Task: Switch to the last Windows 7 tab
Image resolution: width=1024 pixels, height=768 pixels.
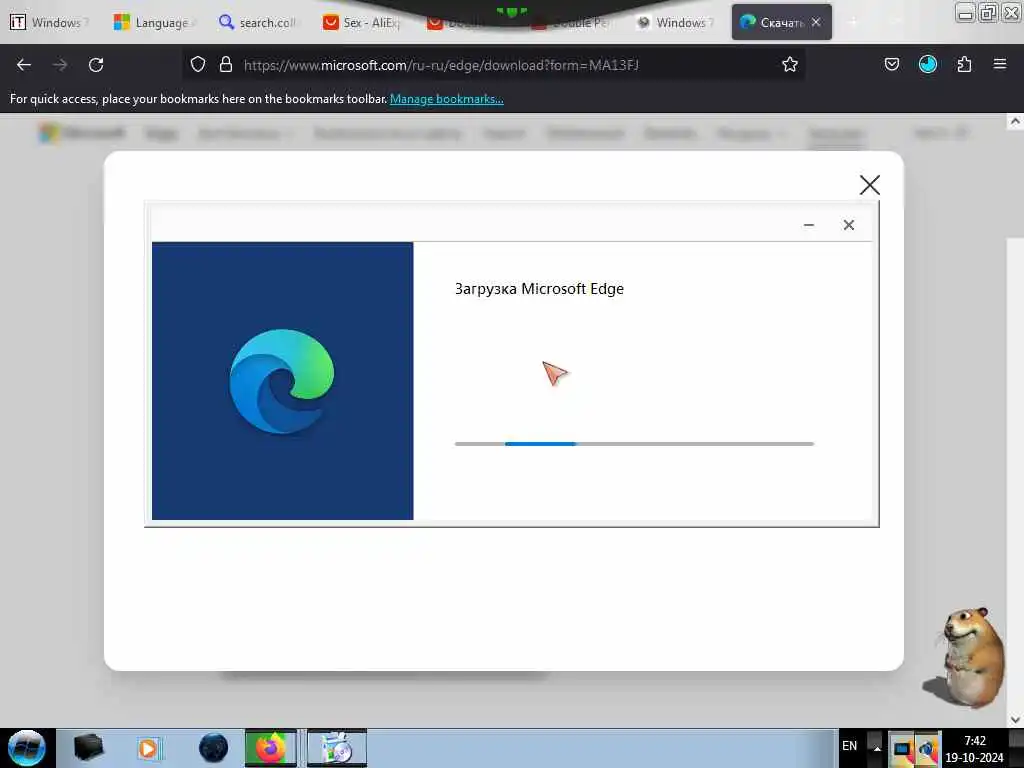Action: pos(675,22)
